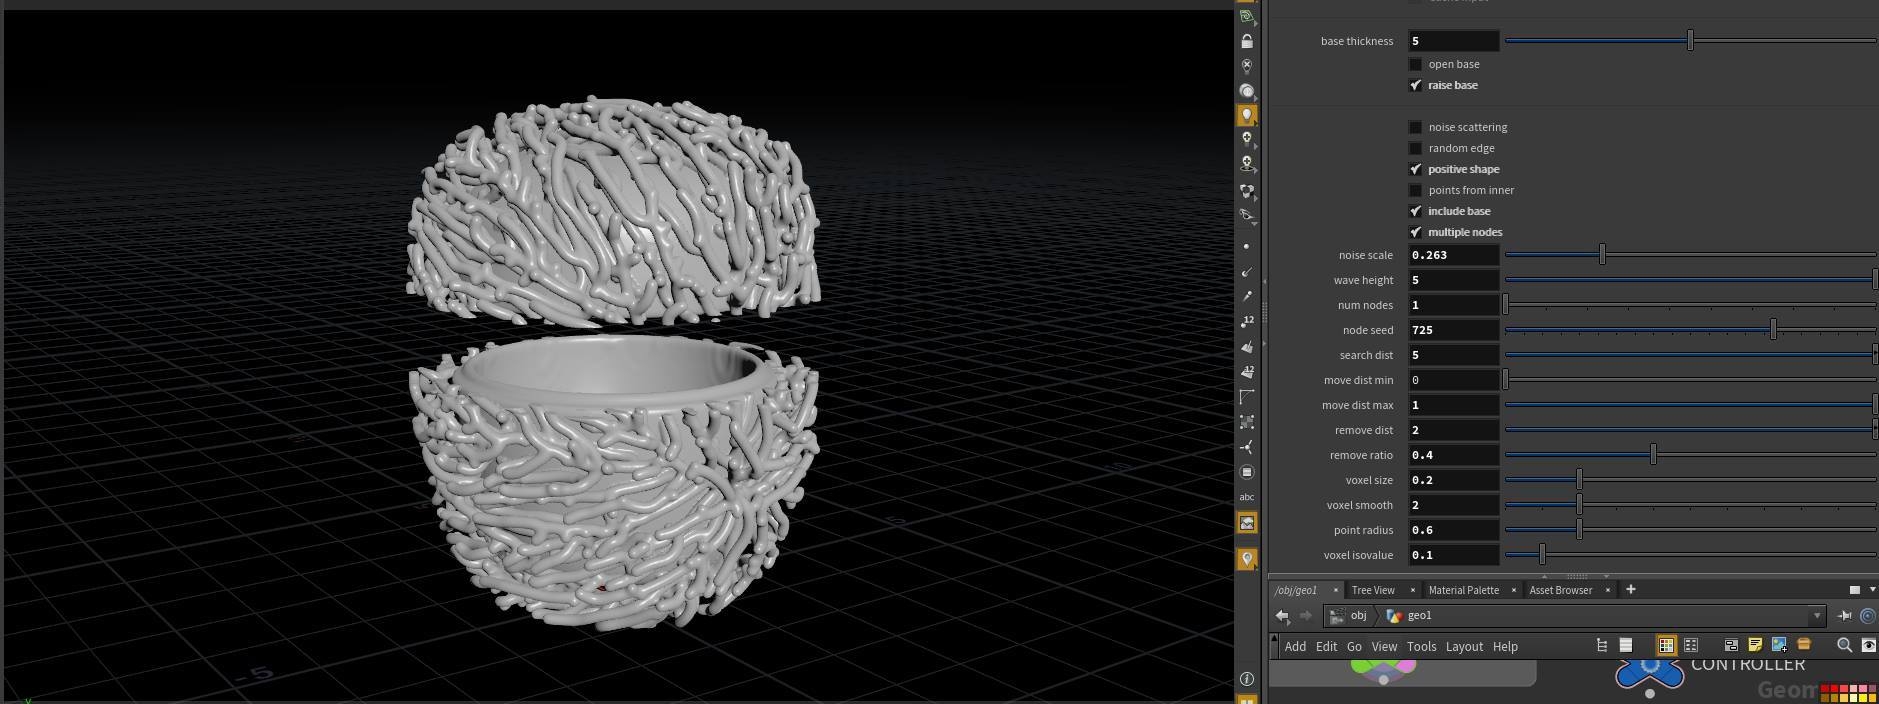Click geo1 node in path breadcrumb
The width and height of the screenshot is (1879, 704).
(1419, 616)
